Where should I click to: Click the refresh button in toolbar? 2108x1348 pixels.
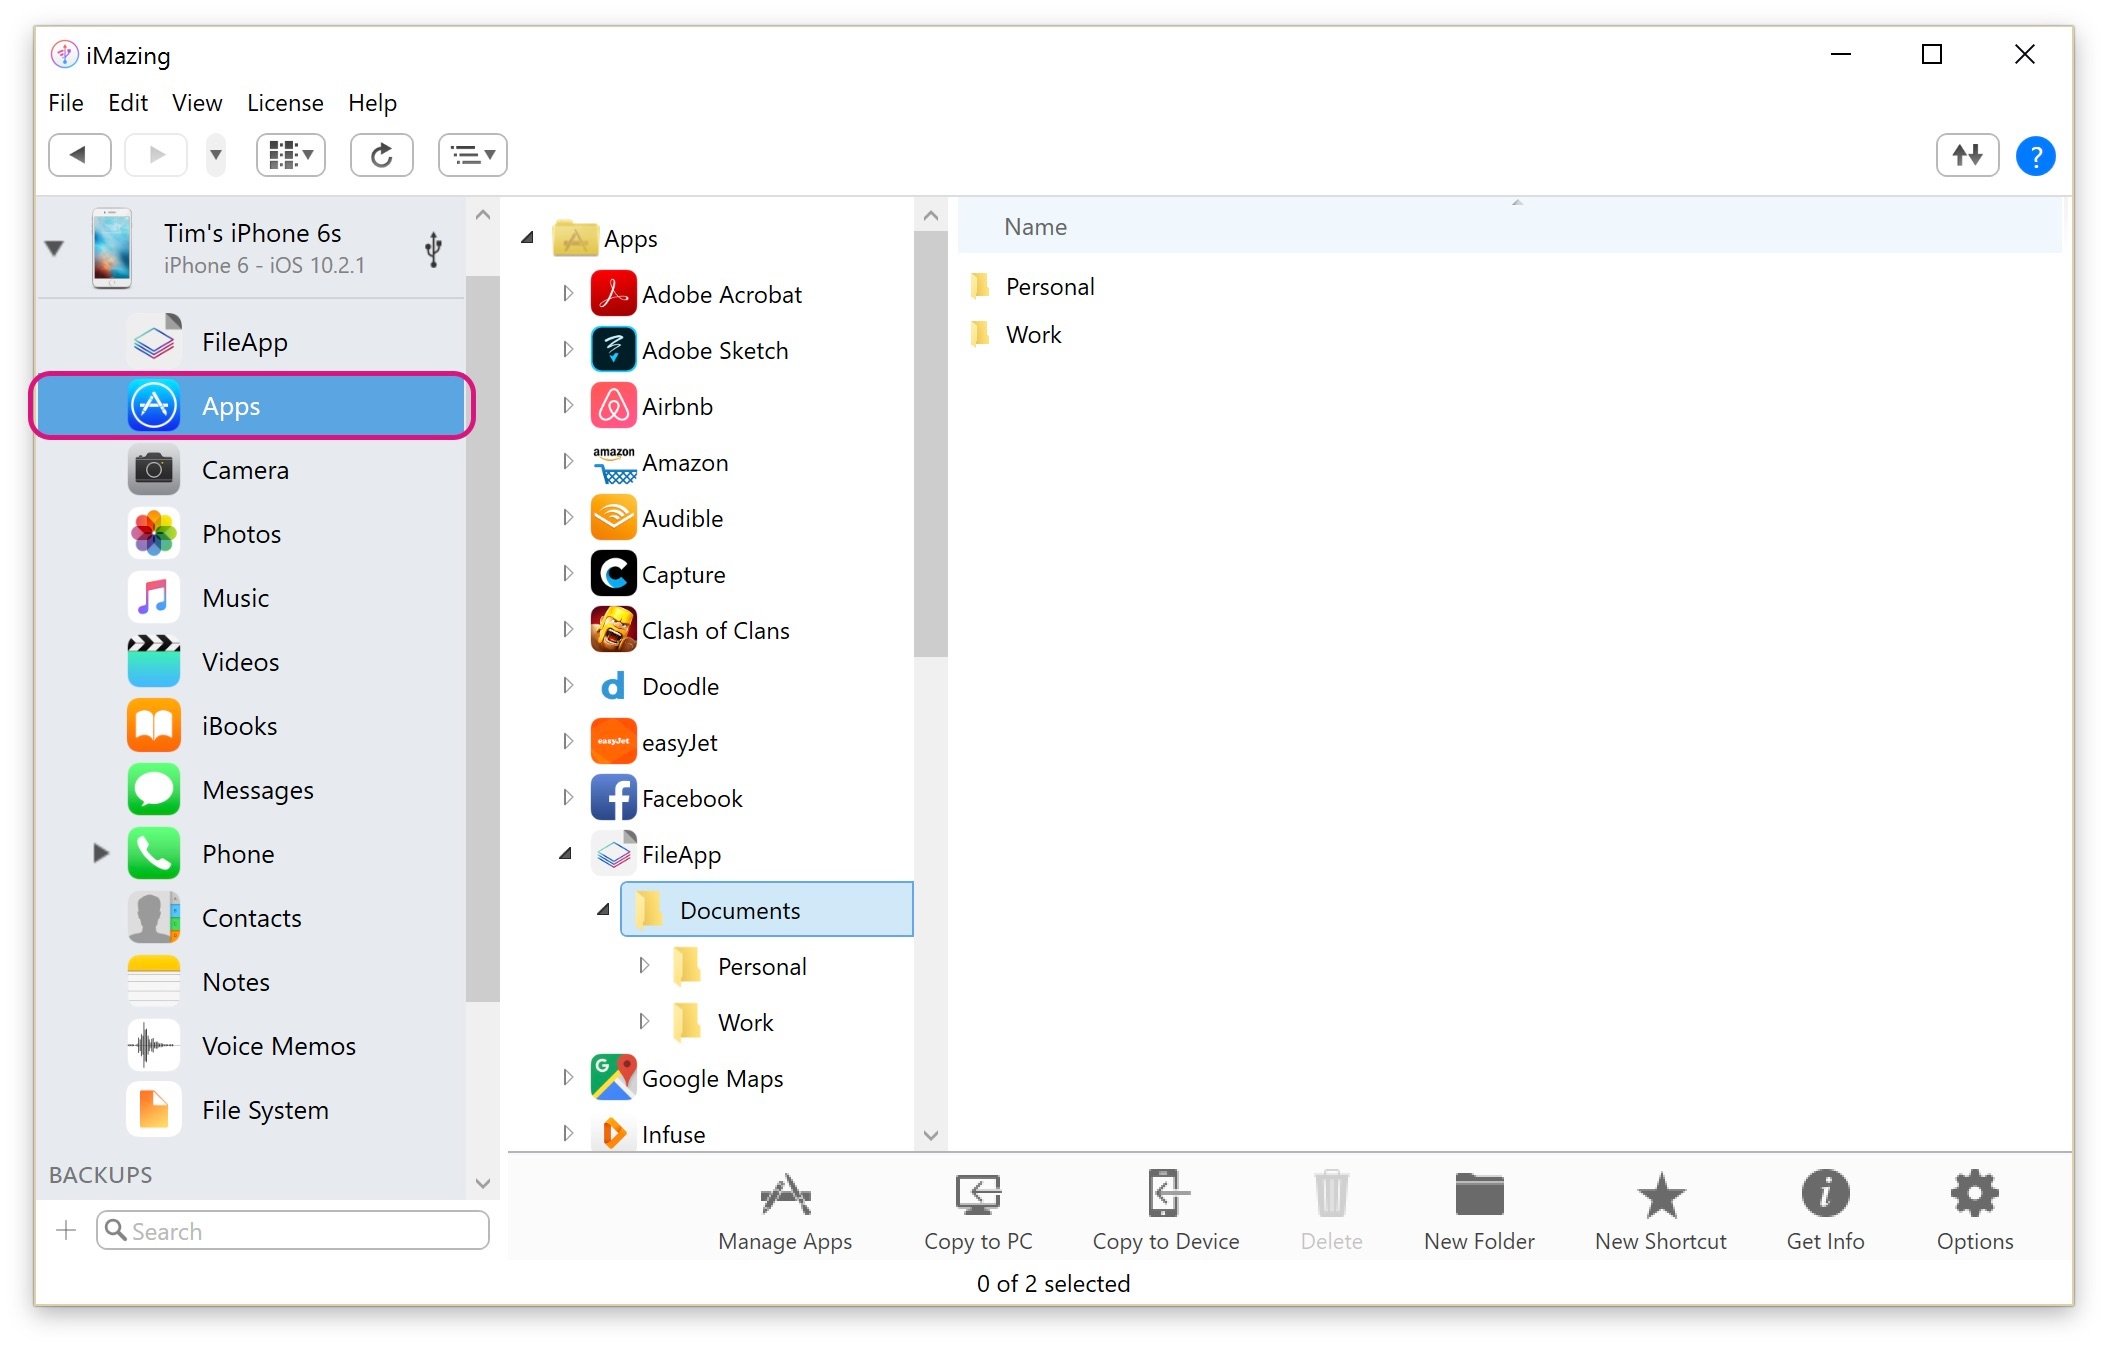(383, 154)
